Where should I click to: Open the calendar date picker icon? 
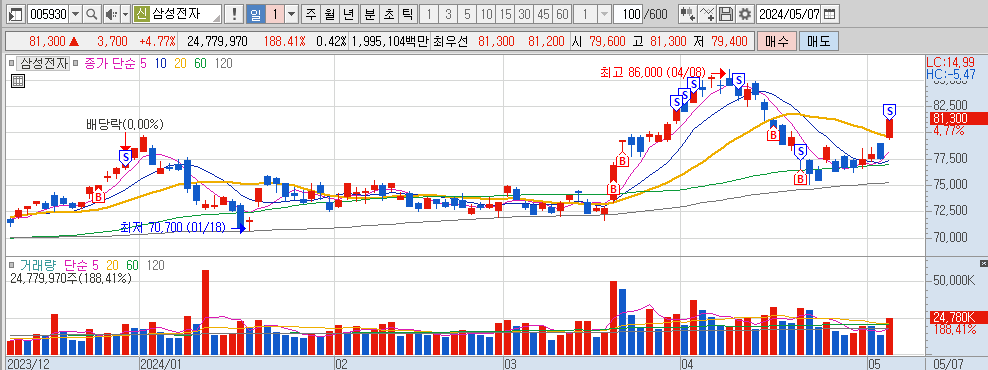830,14
